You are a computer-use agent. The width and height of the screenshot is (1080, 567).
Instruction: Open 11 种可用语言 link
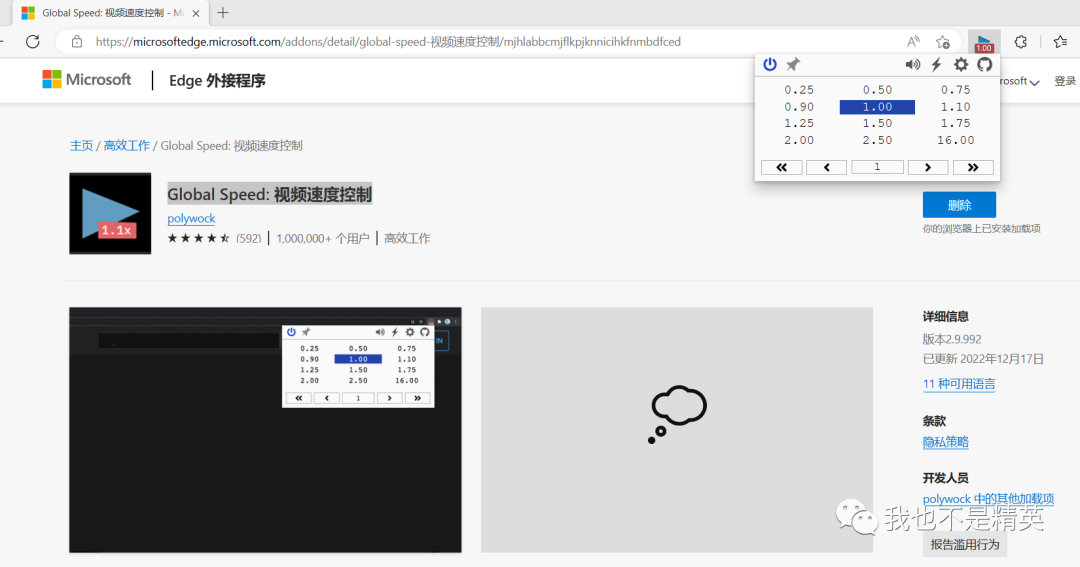[x=959, y=384]
